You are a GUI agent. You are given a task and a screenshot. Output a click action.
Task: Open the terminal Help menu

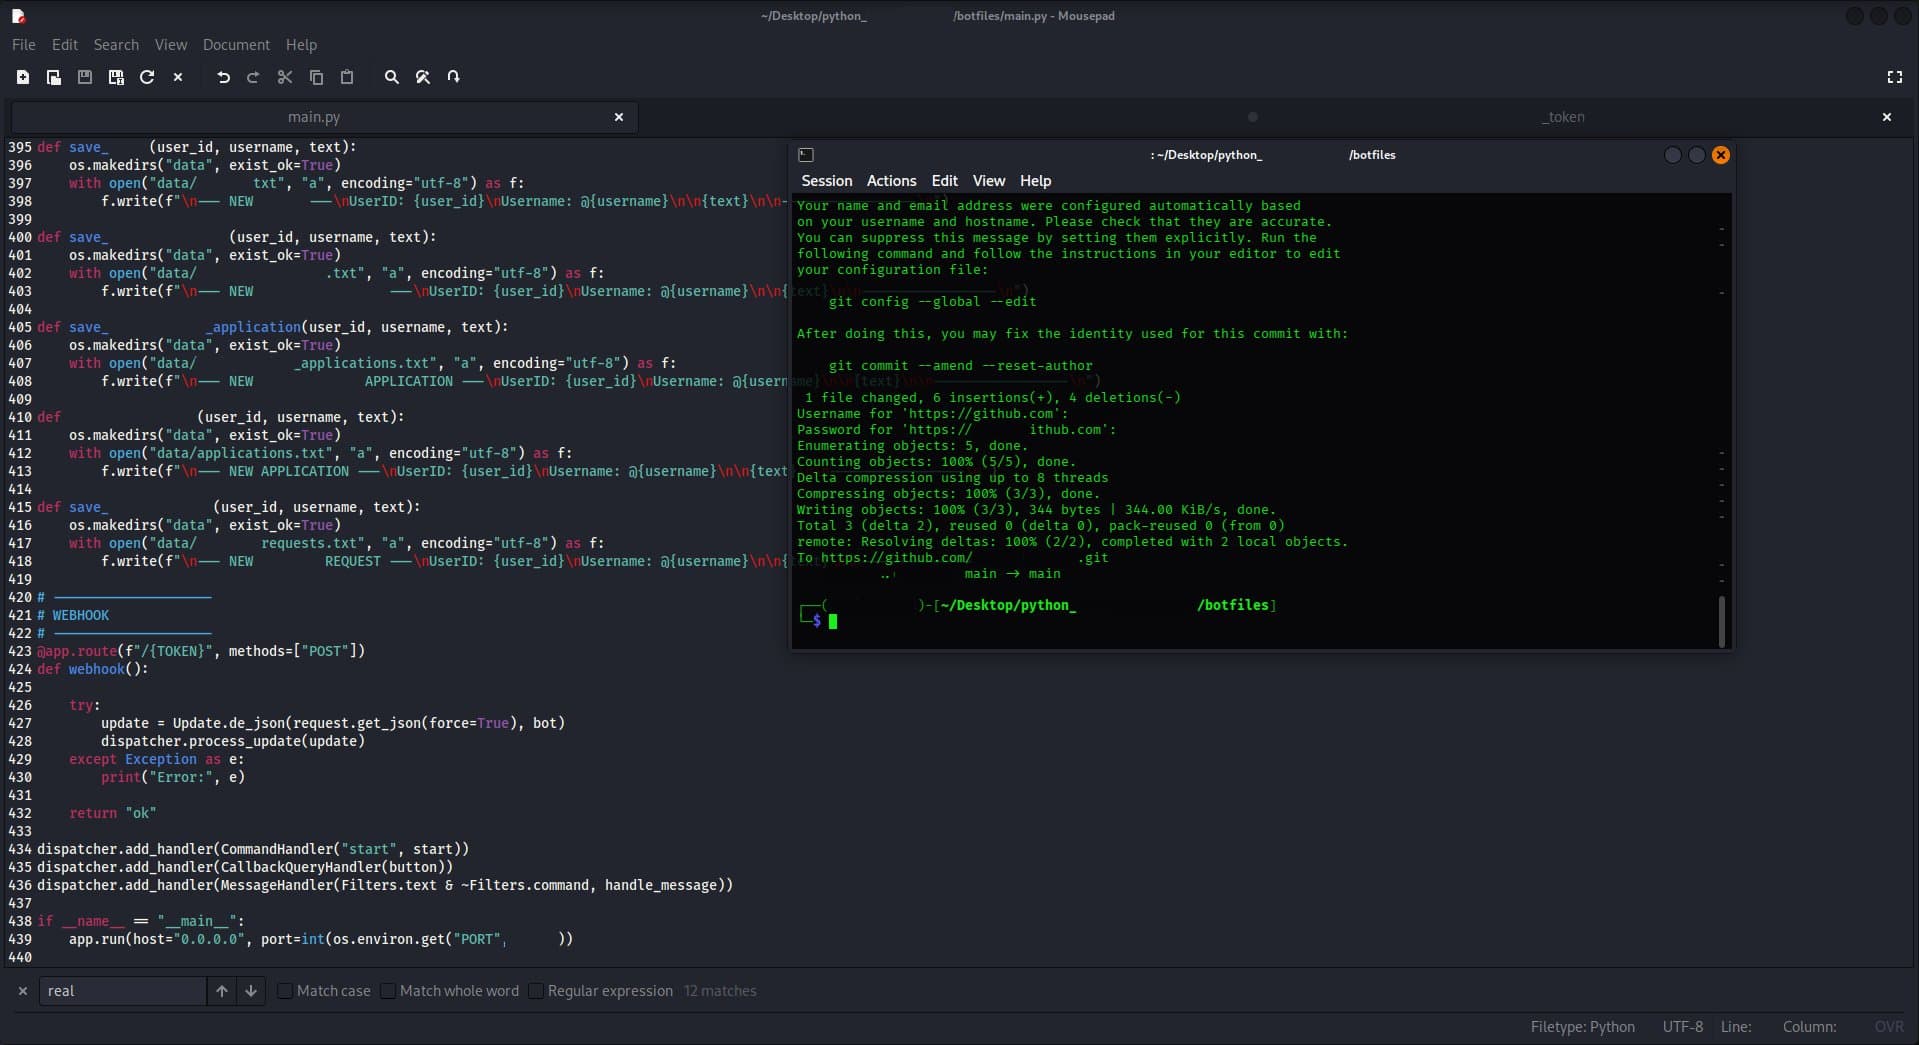pyautogui.click(x=1036, y=181)
